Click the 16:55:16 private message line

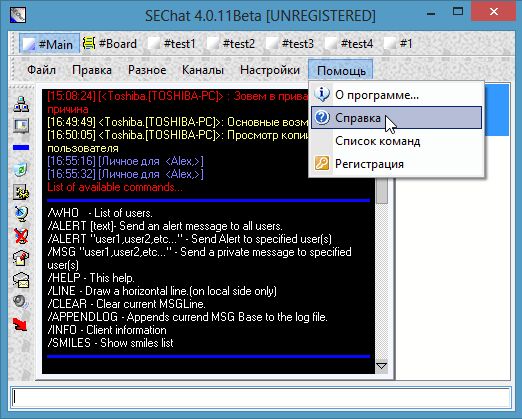click(x=125, y=161)
